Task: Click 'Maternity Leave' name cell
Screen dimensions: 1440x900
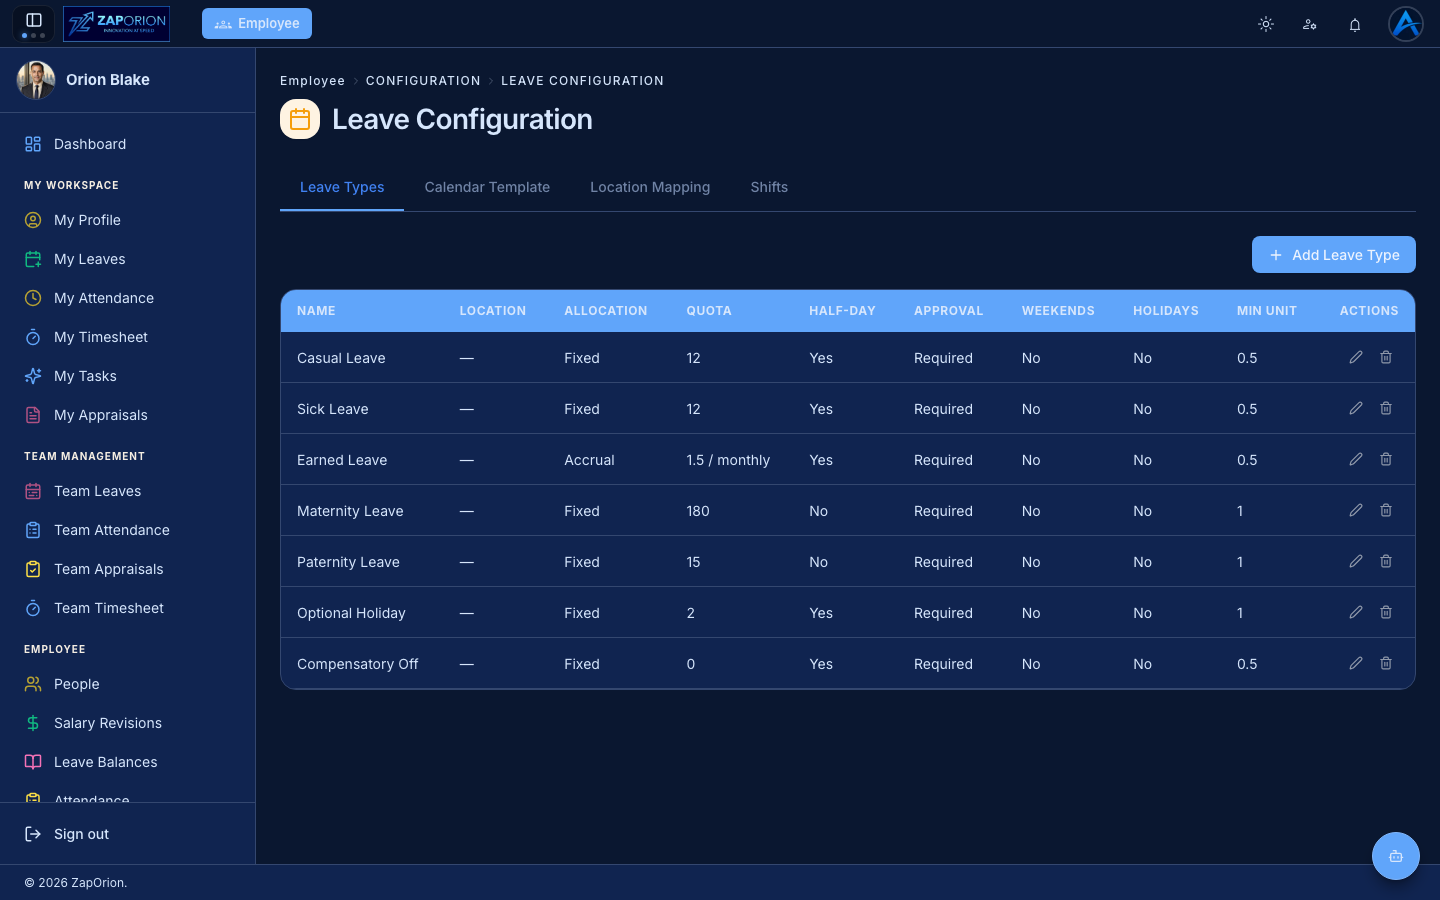Action: 350,511
